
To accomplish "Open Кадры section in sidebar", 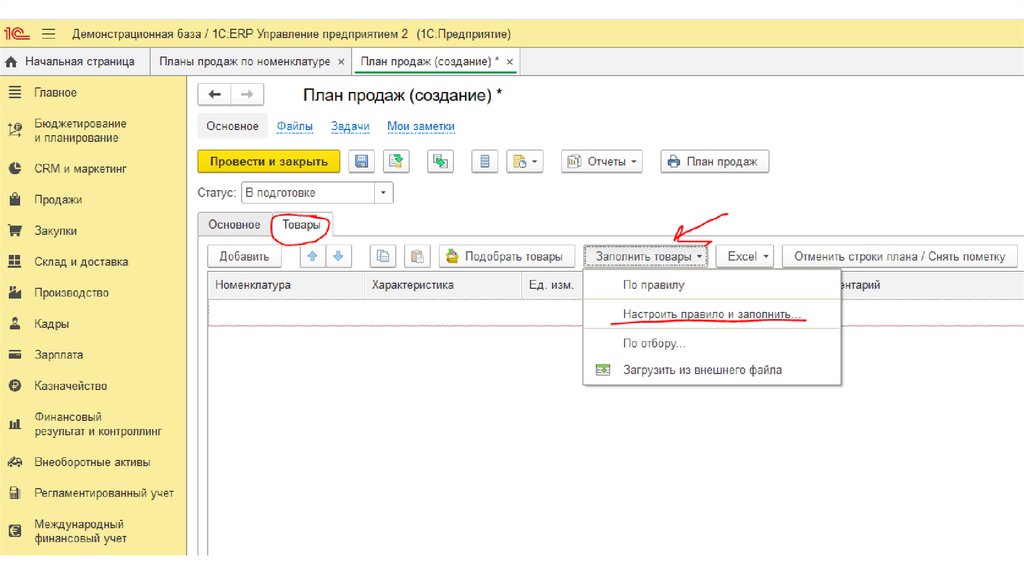I will (x=51, y=324).
